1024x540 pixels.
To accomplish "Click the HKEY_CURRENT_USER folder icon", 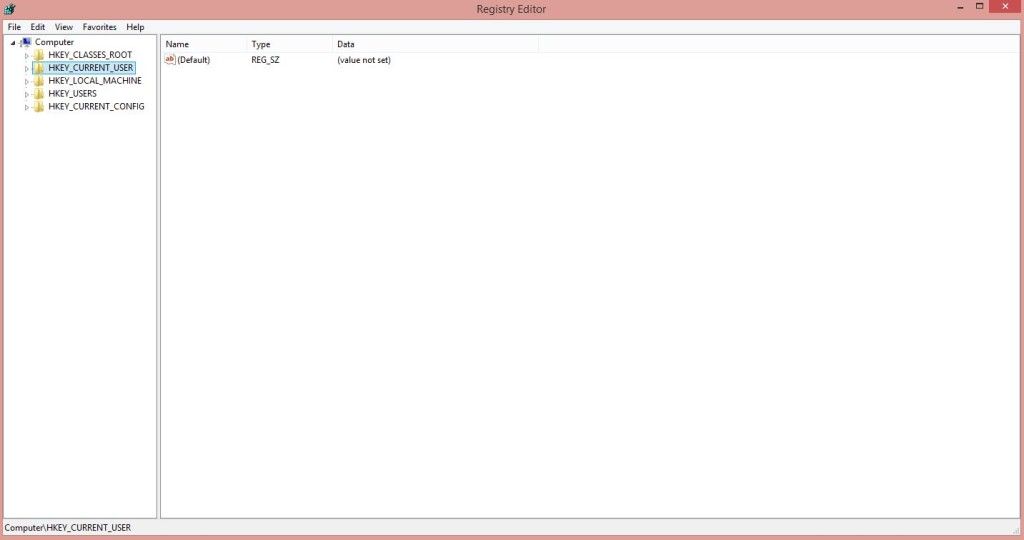I will pyautogui.click(x=39, y=68).
